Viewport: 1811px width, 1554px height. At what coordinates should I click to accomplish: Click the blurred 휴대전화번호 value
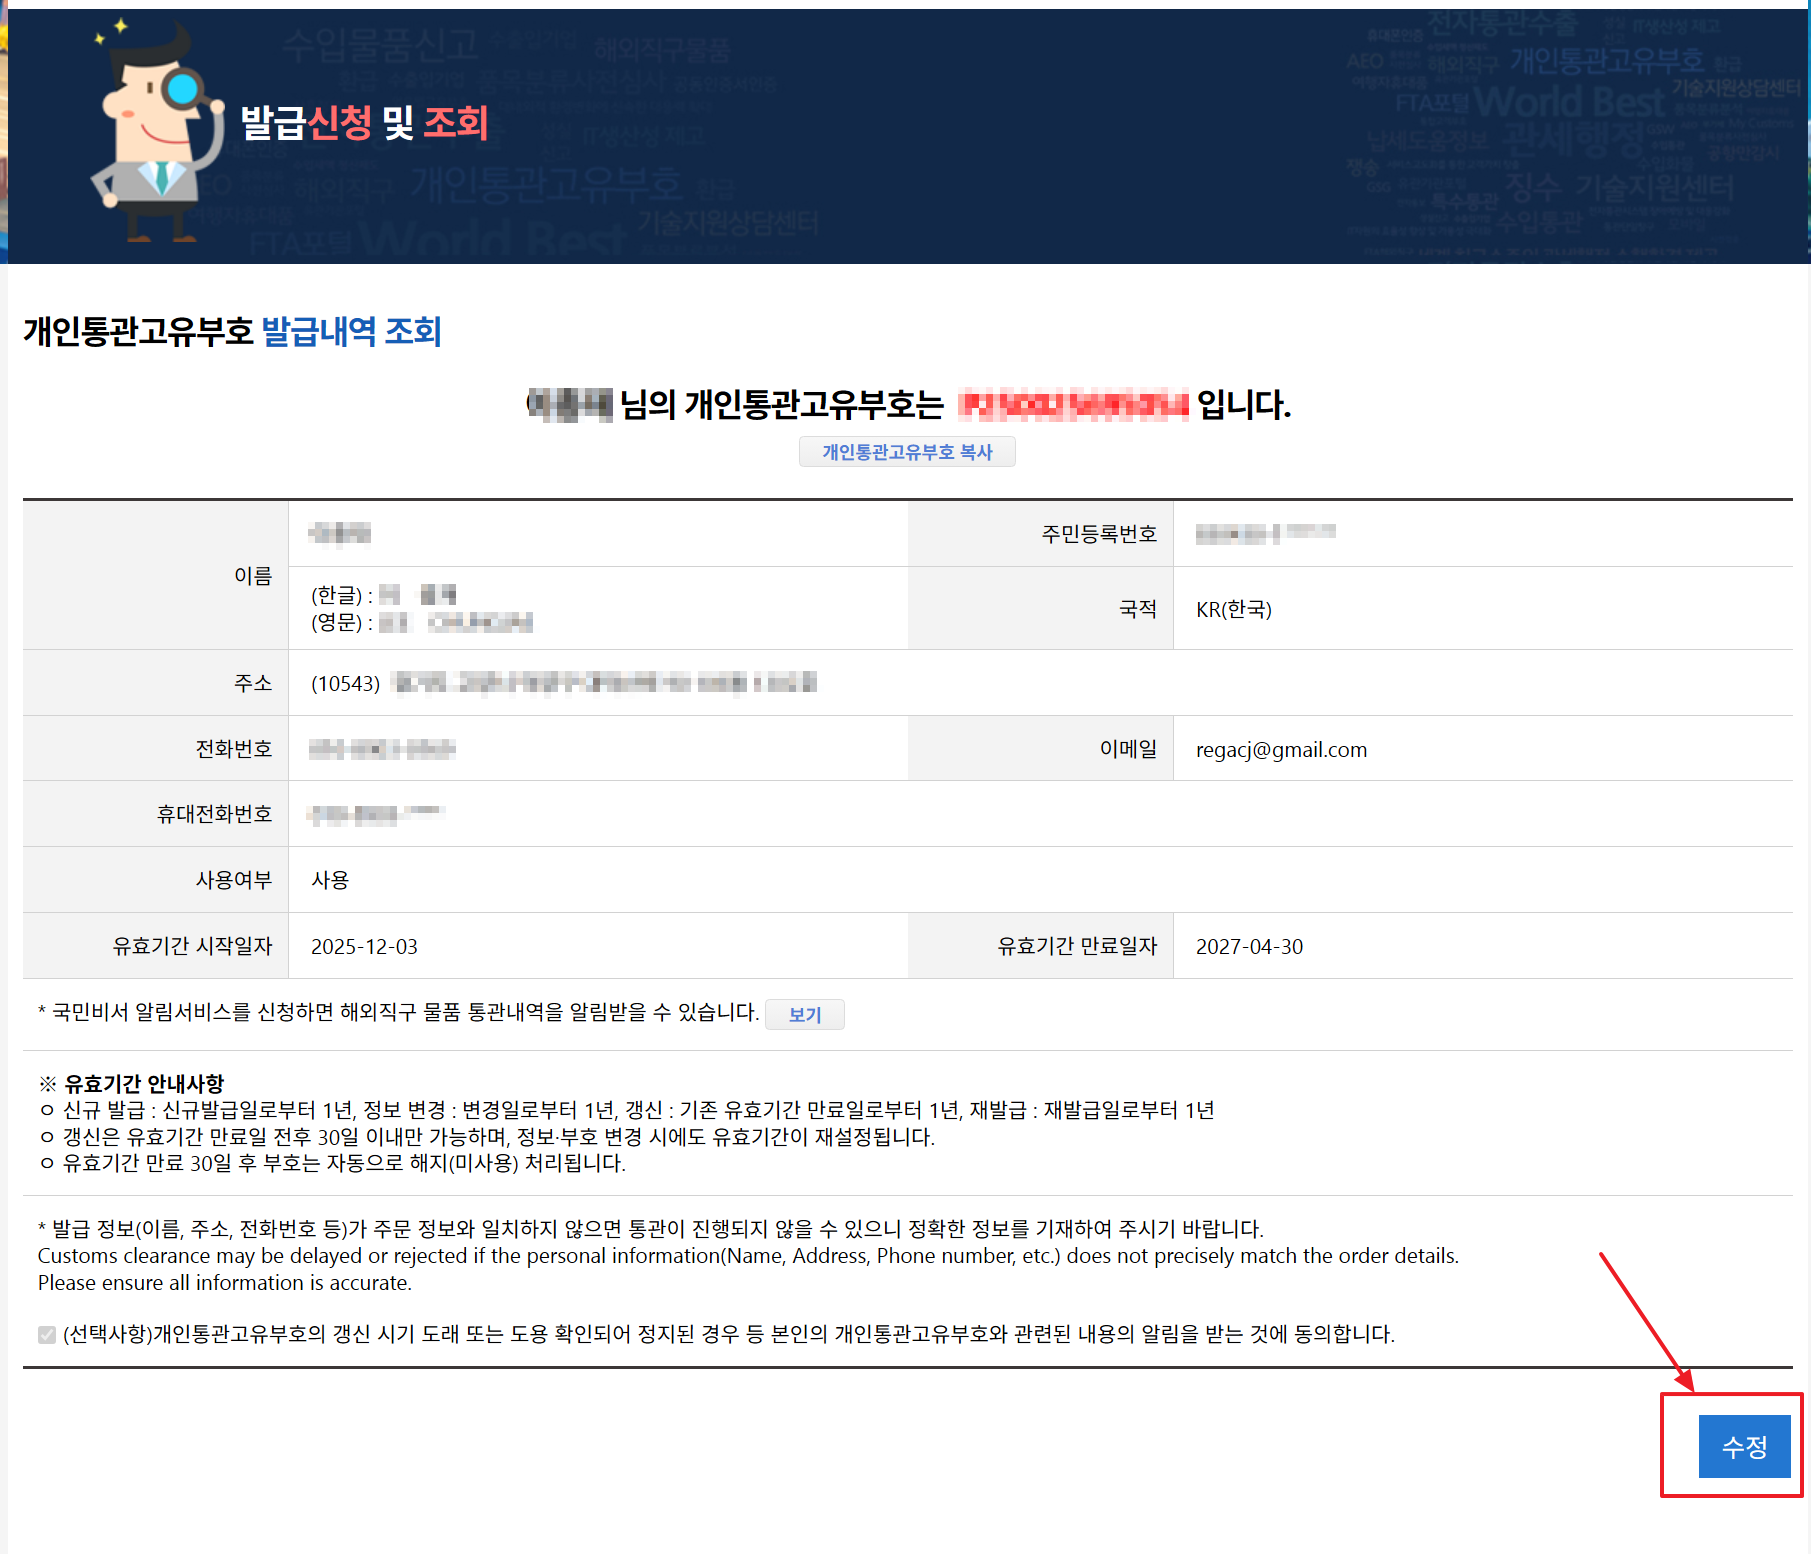pyautogui.click(x=375, y=815)
